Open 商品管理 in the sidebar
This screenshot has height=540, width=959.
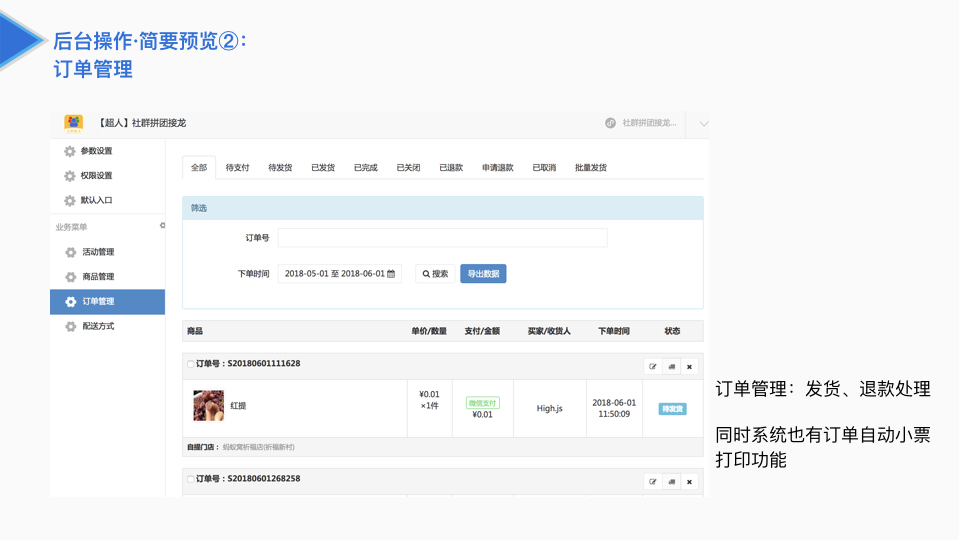pos(98,277)
